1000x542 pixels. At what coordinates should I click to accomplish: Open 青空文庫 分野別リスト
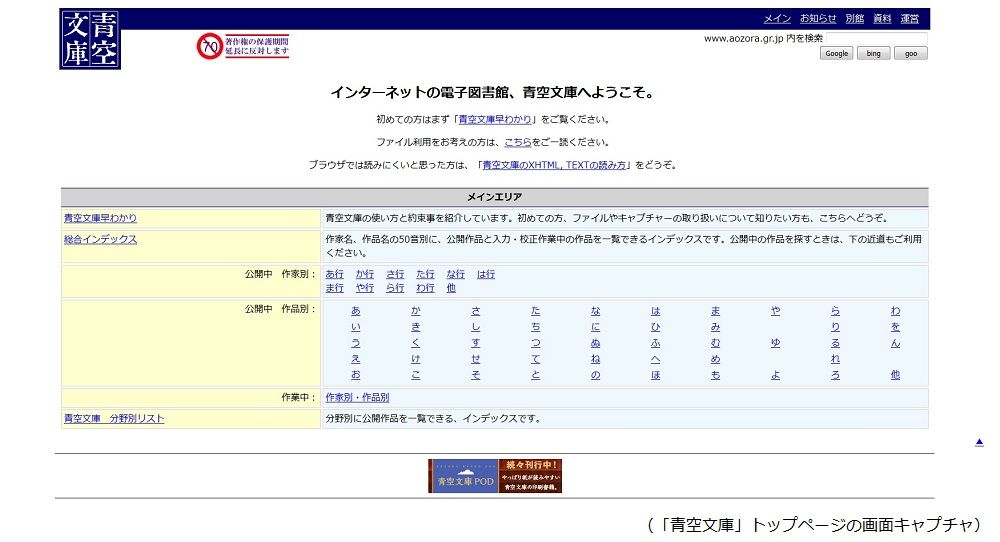(114, 419)
